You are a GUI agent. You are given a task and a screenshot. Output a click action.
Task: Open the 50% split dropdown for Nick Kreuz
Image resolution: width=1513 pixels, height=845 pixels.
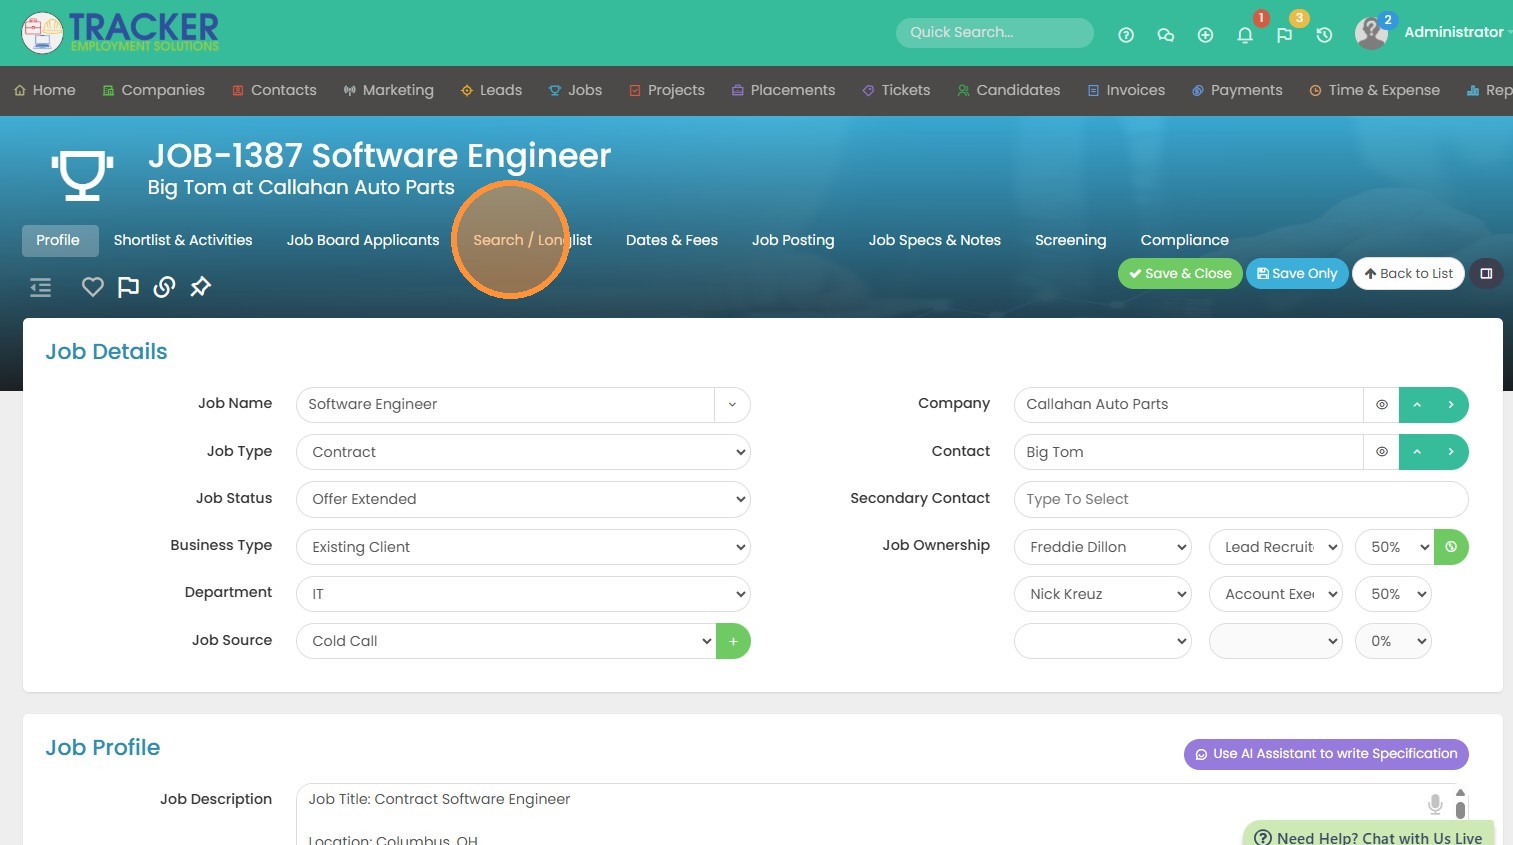1393,594
